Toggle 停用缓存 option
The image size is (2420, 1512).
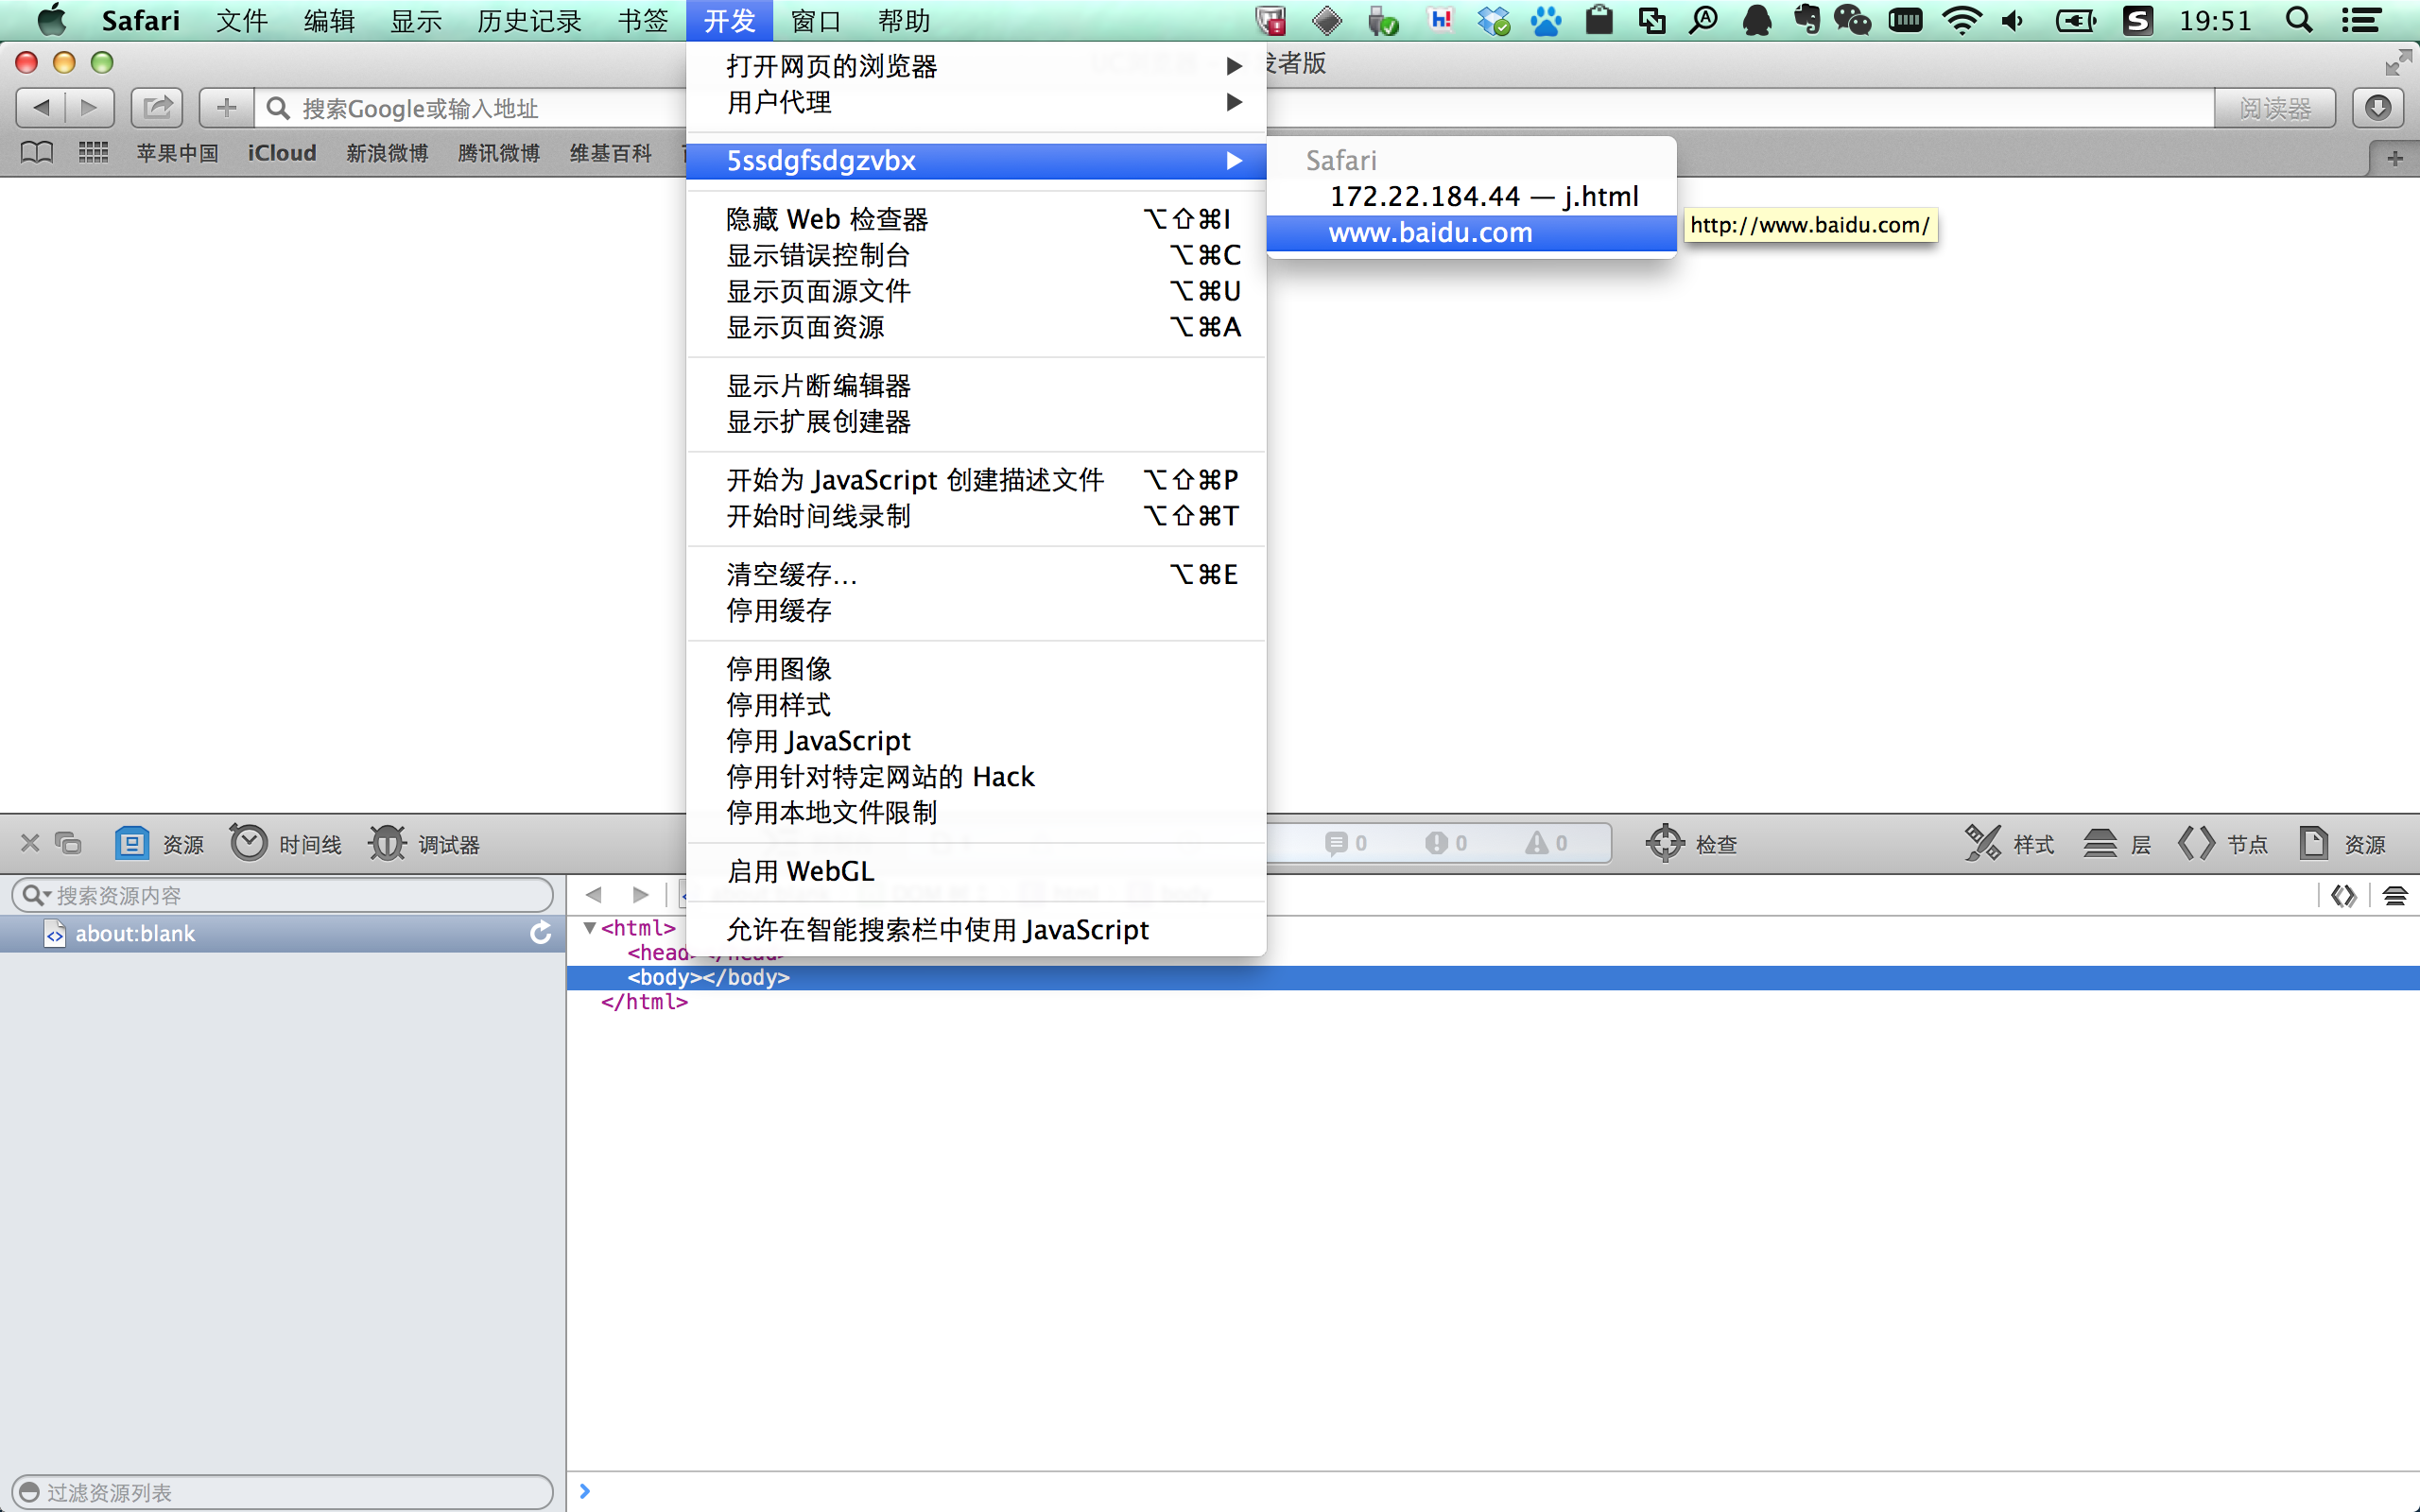976,610
